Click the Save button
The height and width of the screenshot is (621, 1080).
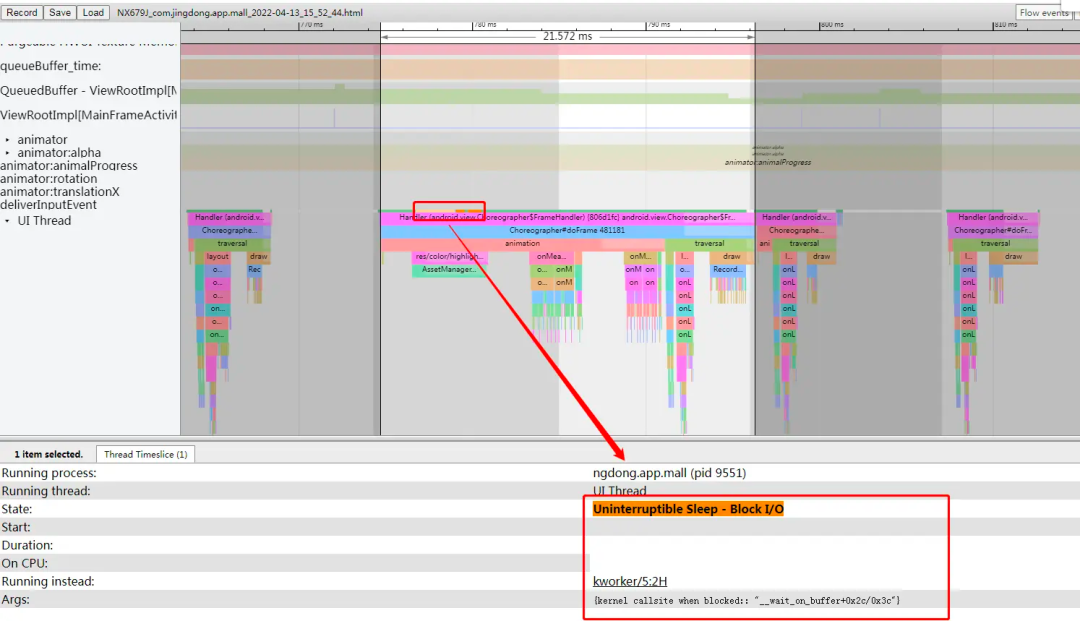[59, 12]
